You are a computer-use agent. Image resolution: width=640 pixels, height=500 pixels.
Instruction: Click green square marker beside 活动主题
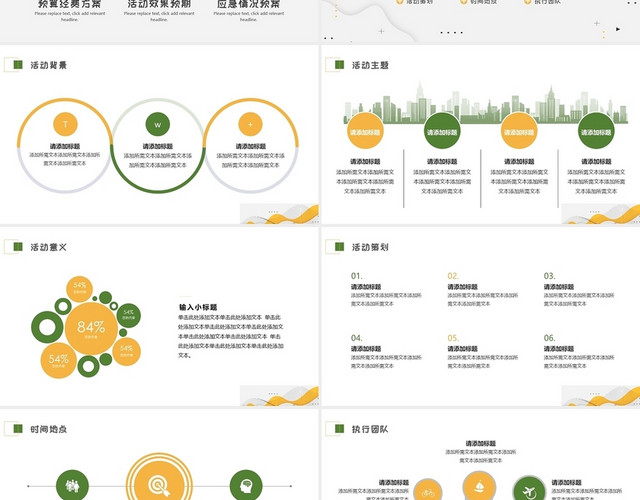click(340, 64)
